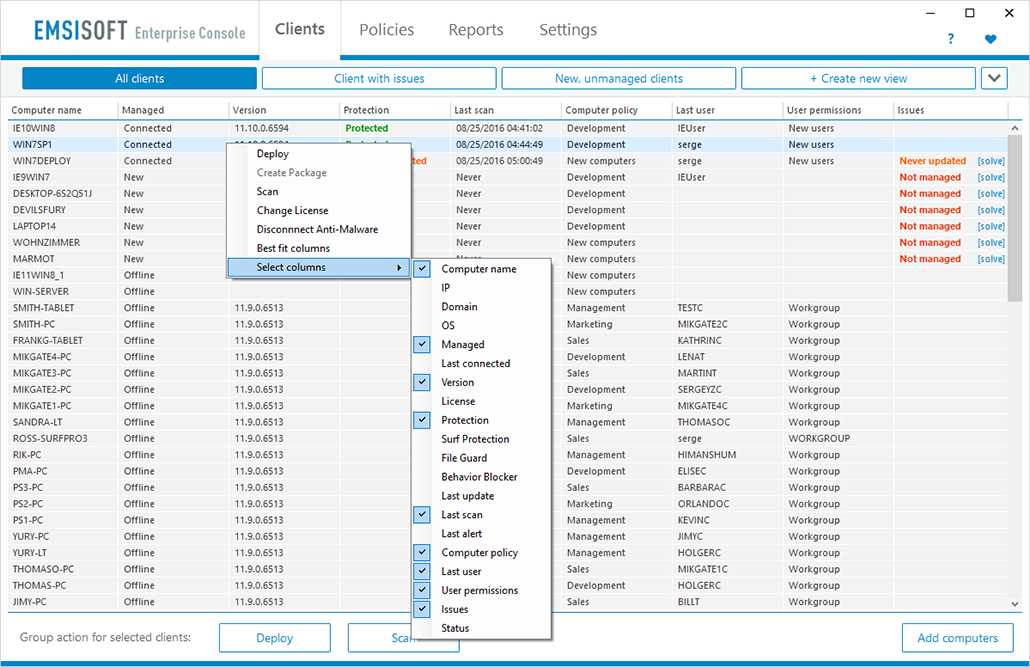Click the Create new view button
This screenshot has width=1030, height=667.
pyautogui.click(x=858, y=78)
